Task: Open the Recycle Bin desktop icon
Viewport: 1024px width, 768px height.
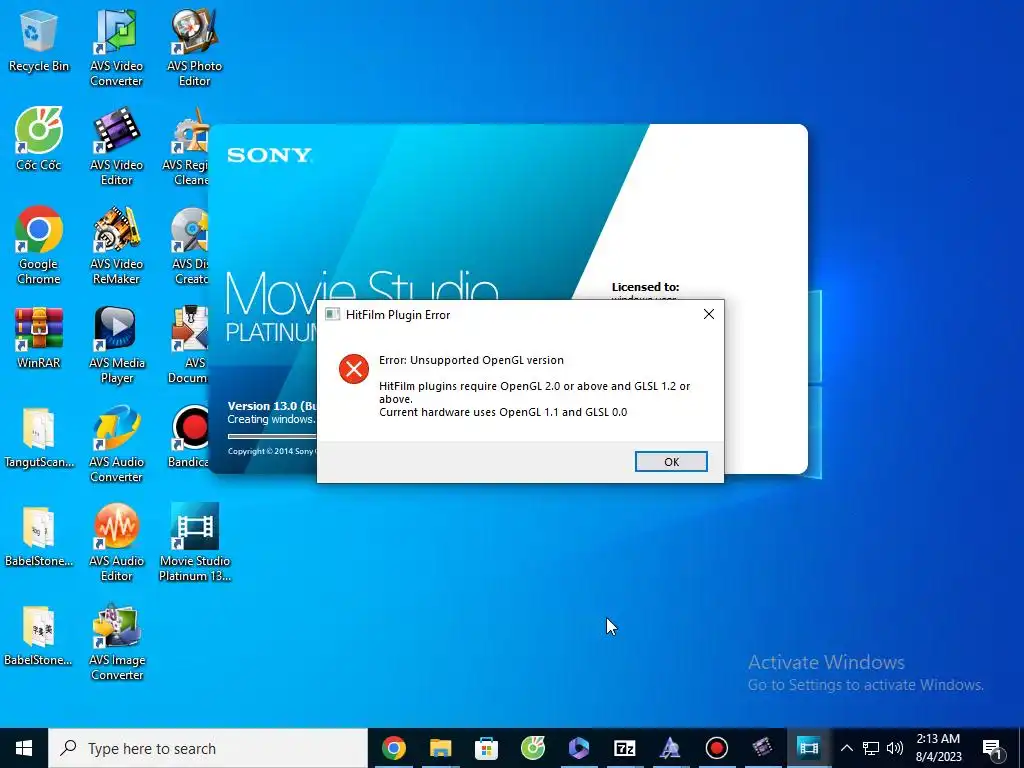Action: click(x=39, y=42)
